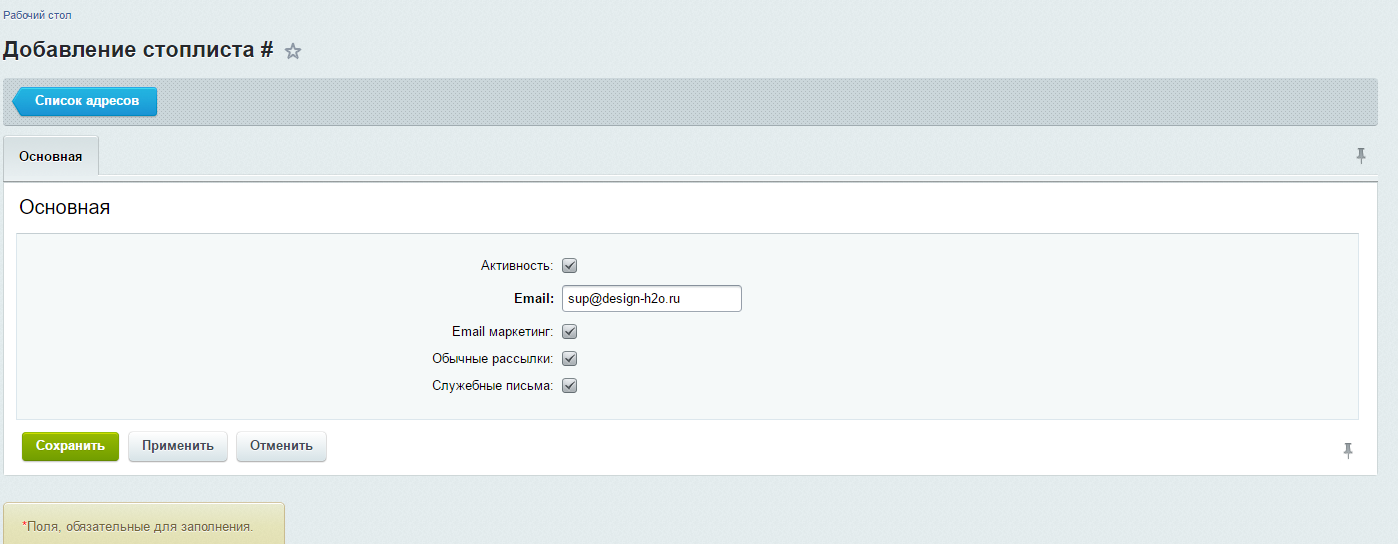Uncheck the Email маркетинг checkbox
Image resolution: width=1398 pixels, height=544 pixels.
pos(570,332)
